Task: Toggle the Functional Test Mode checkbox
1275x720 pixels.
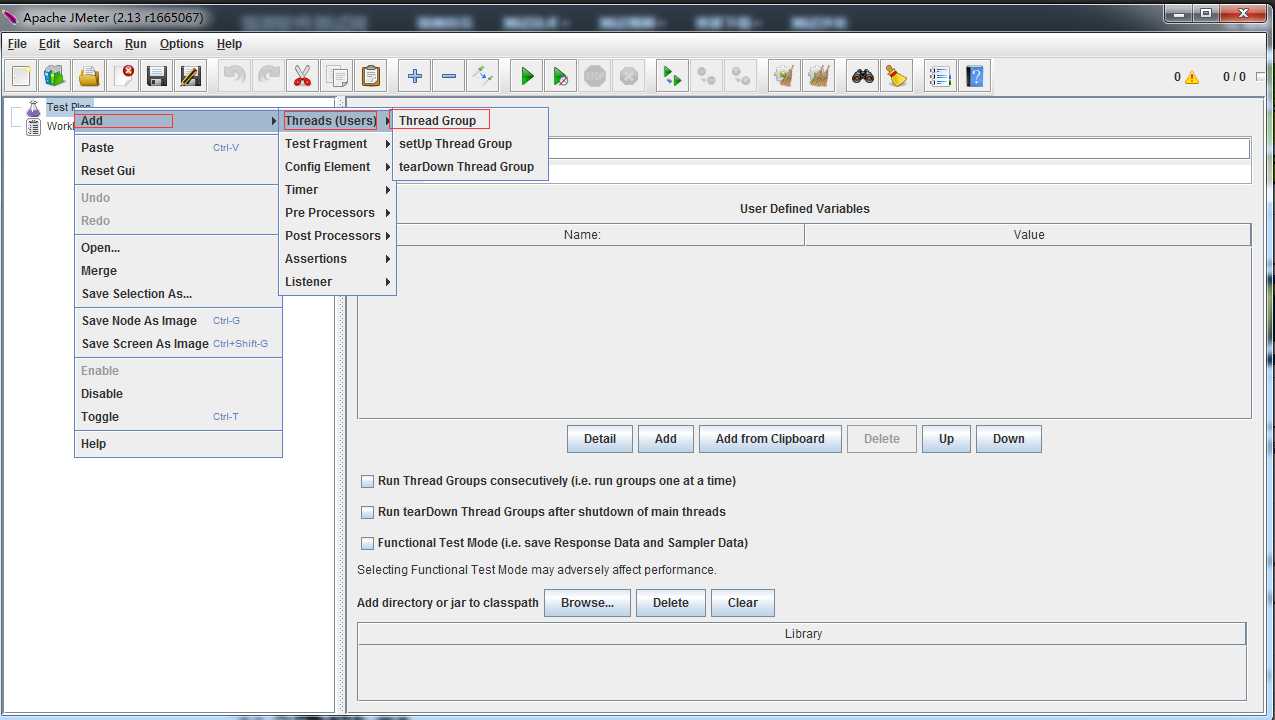Action: point(368,543)
